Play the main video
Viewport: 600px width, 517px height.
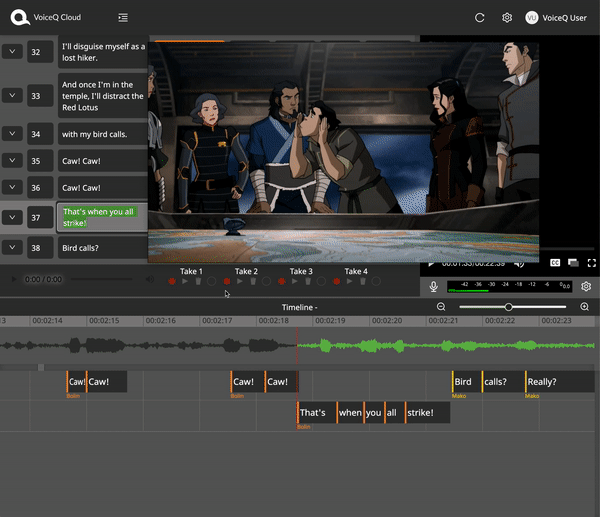431,264
